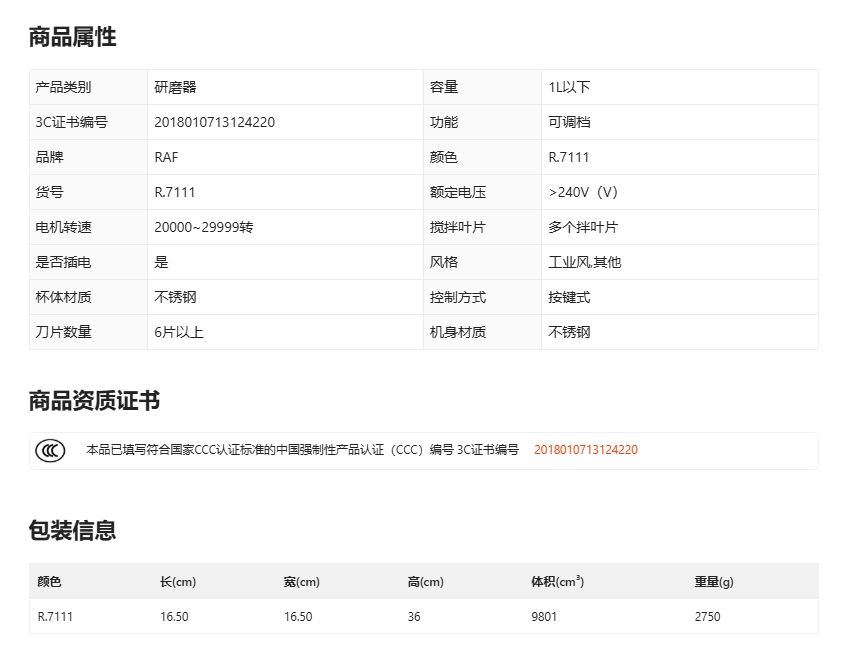Select the 工业风,其他 style value
This screenshot has height=650, width=841.
point(584,263)
